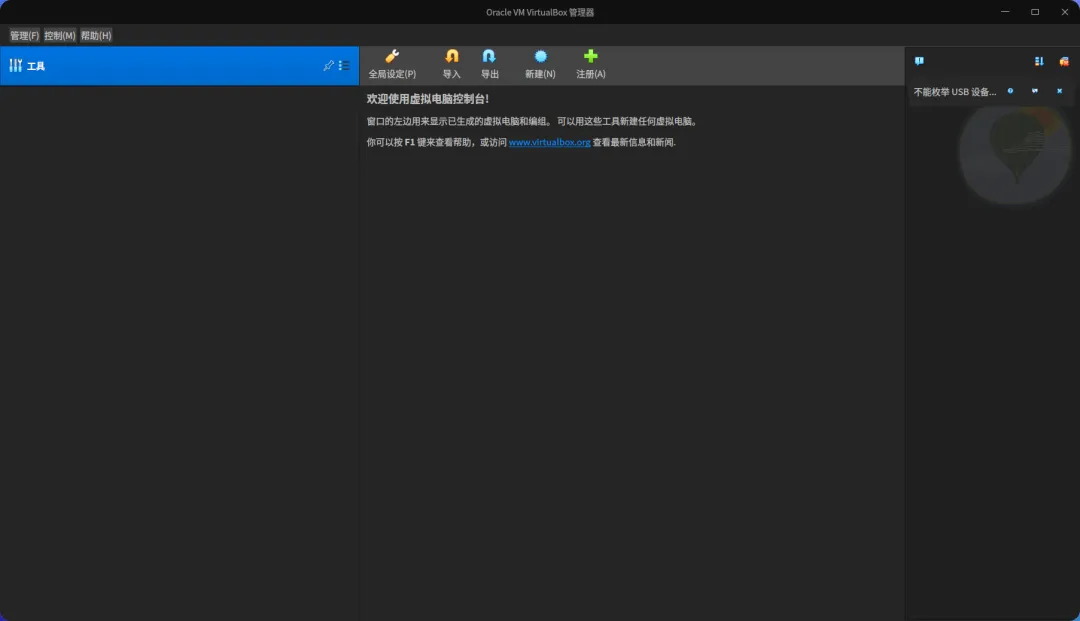Open the 工具 list menu icon
The image size is (1080, 621).
344,65
